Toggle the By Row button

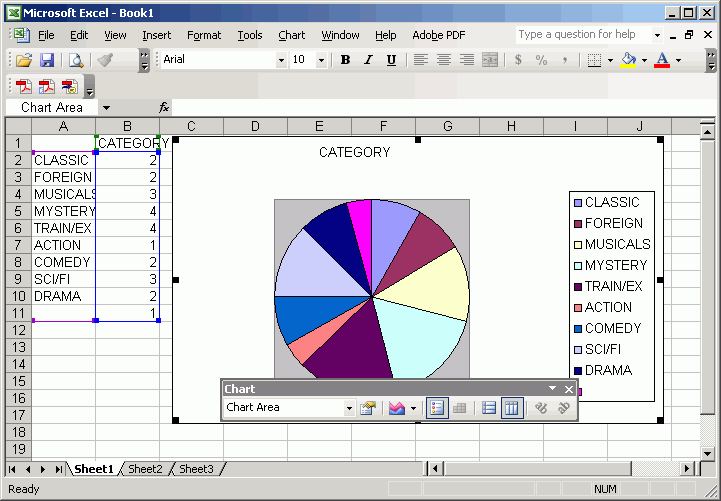[x=488, y=408]
